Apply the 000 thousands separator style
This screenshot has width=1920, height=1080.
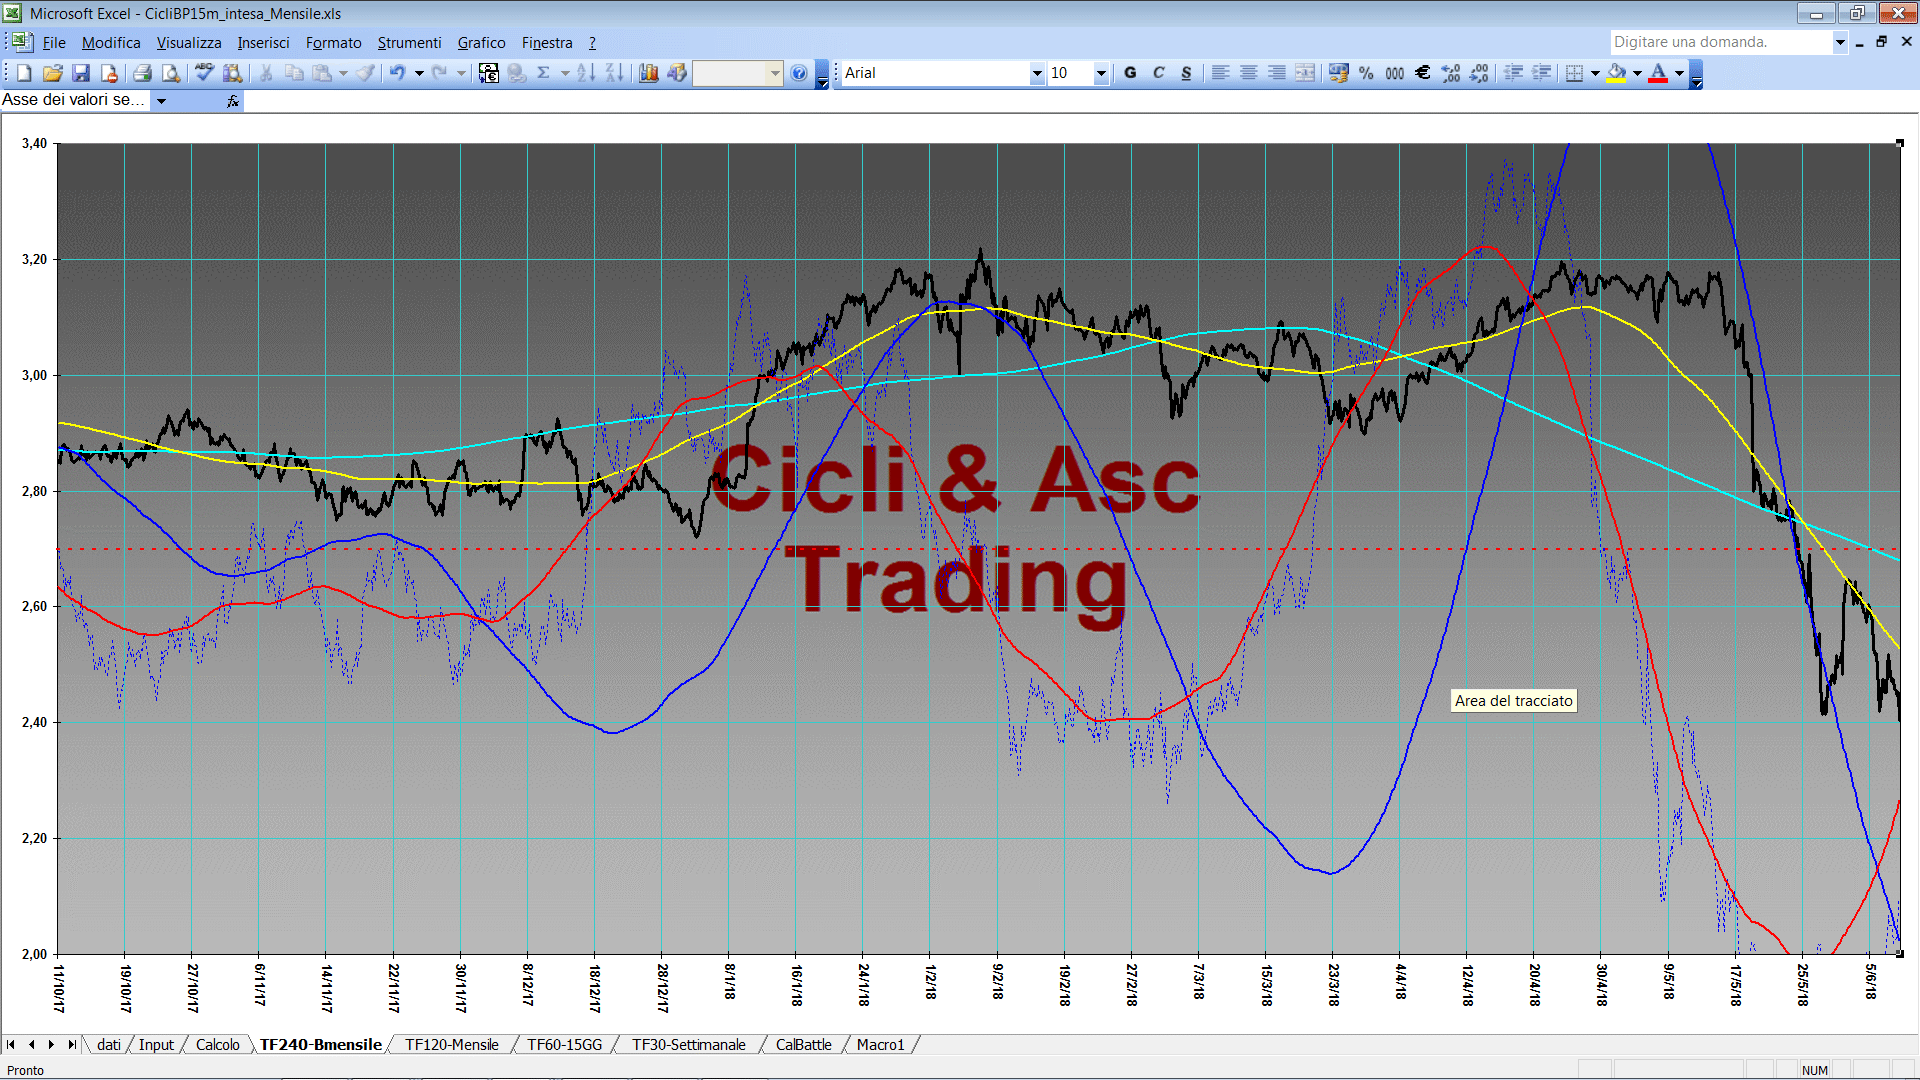pos(1394,73)
